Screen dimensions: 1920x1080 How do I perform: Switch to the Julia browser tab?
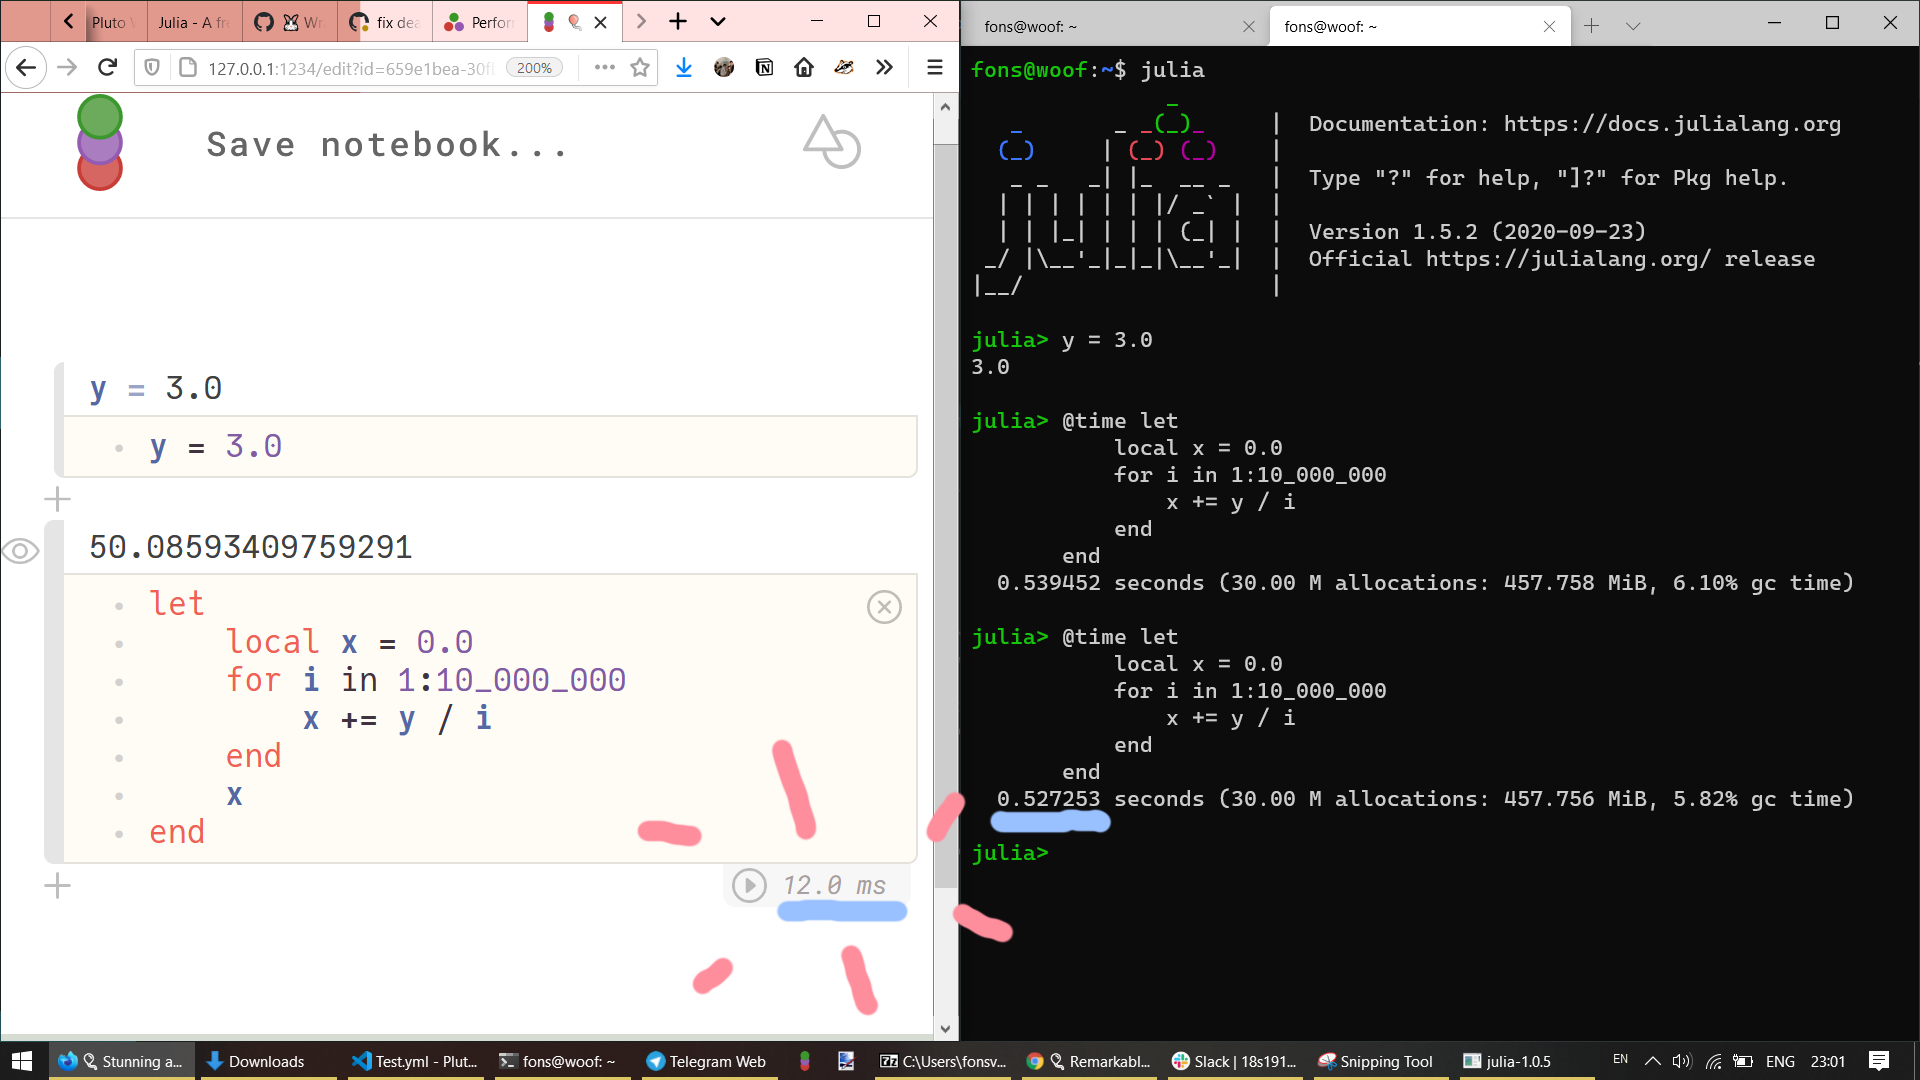pos(193,22)
